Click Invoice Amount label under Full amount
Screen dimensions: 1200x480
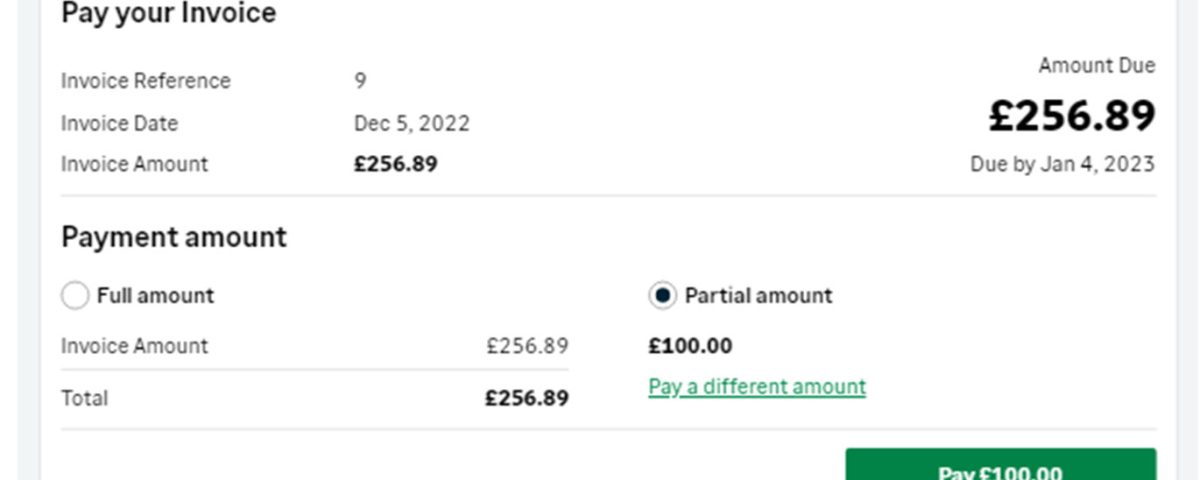pos(135,346)
